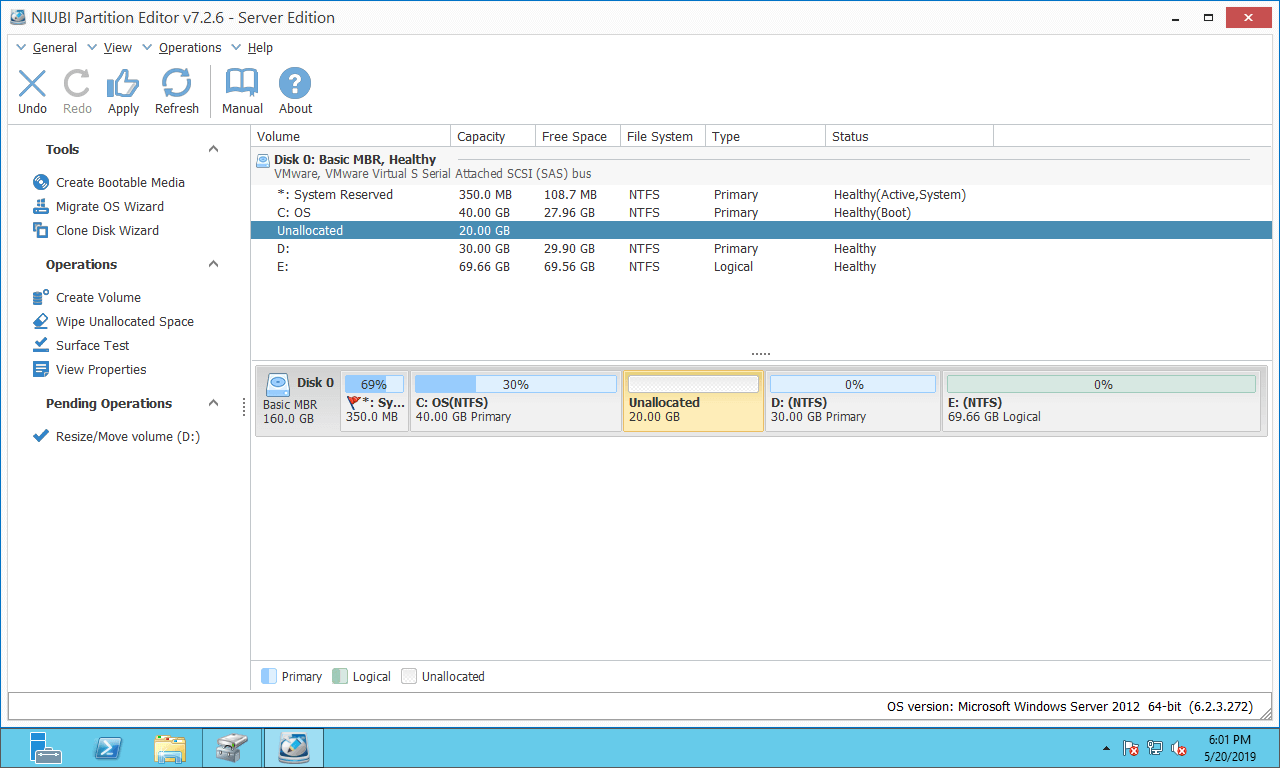Select the C: OS(NTFS) usage bar block
The width and height of the screenshot is (1280, 768).
click(x=515, y=401)
